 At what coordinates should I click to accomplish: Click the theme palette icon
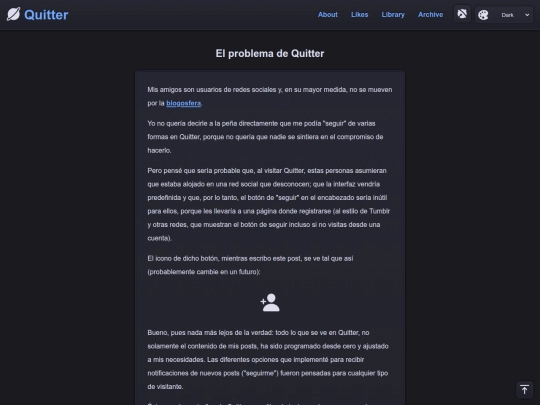click(x=483, y=15)
